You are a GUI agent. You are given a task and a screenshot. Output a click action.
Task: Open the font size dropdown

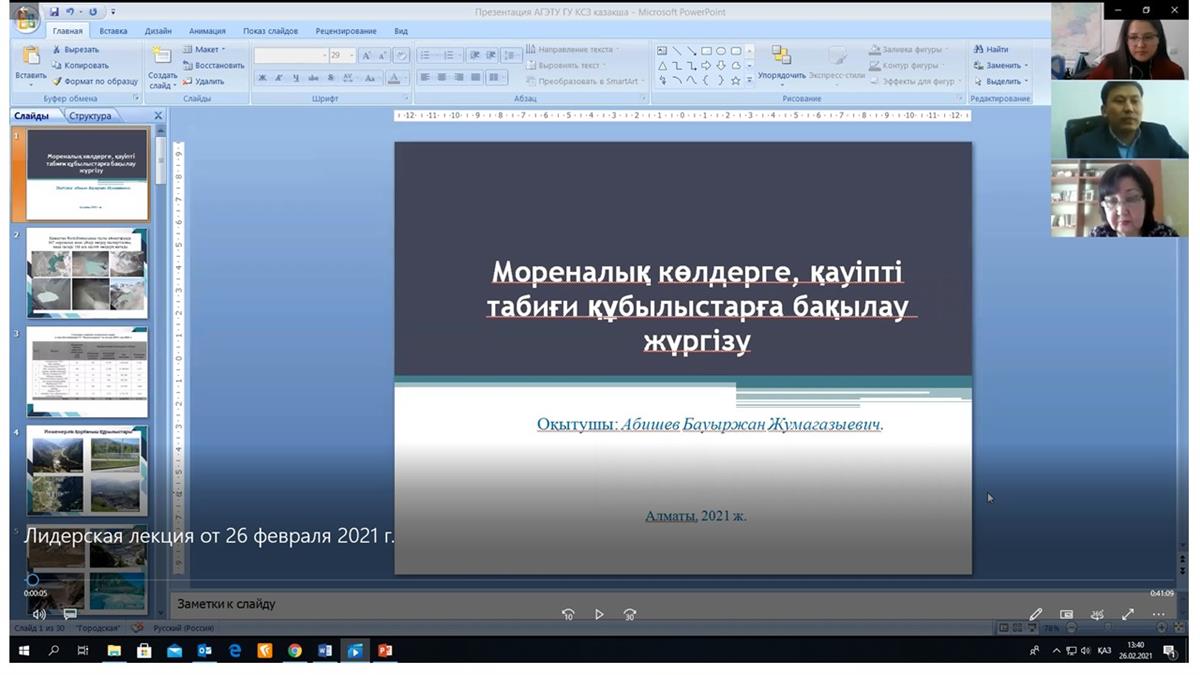click(351, 56)
